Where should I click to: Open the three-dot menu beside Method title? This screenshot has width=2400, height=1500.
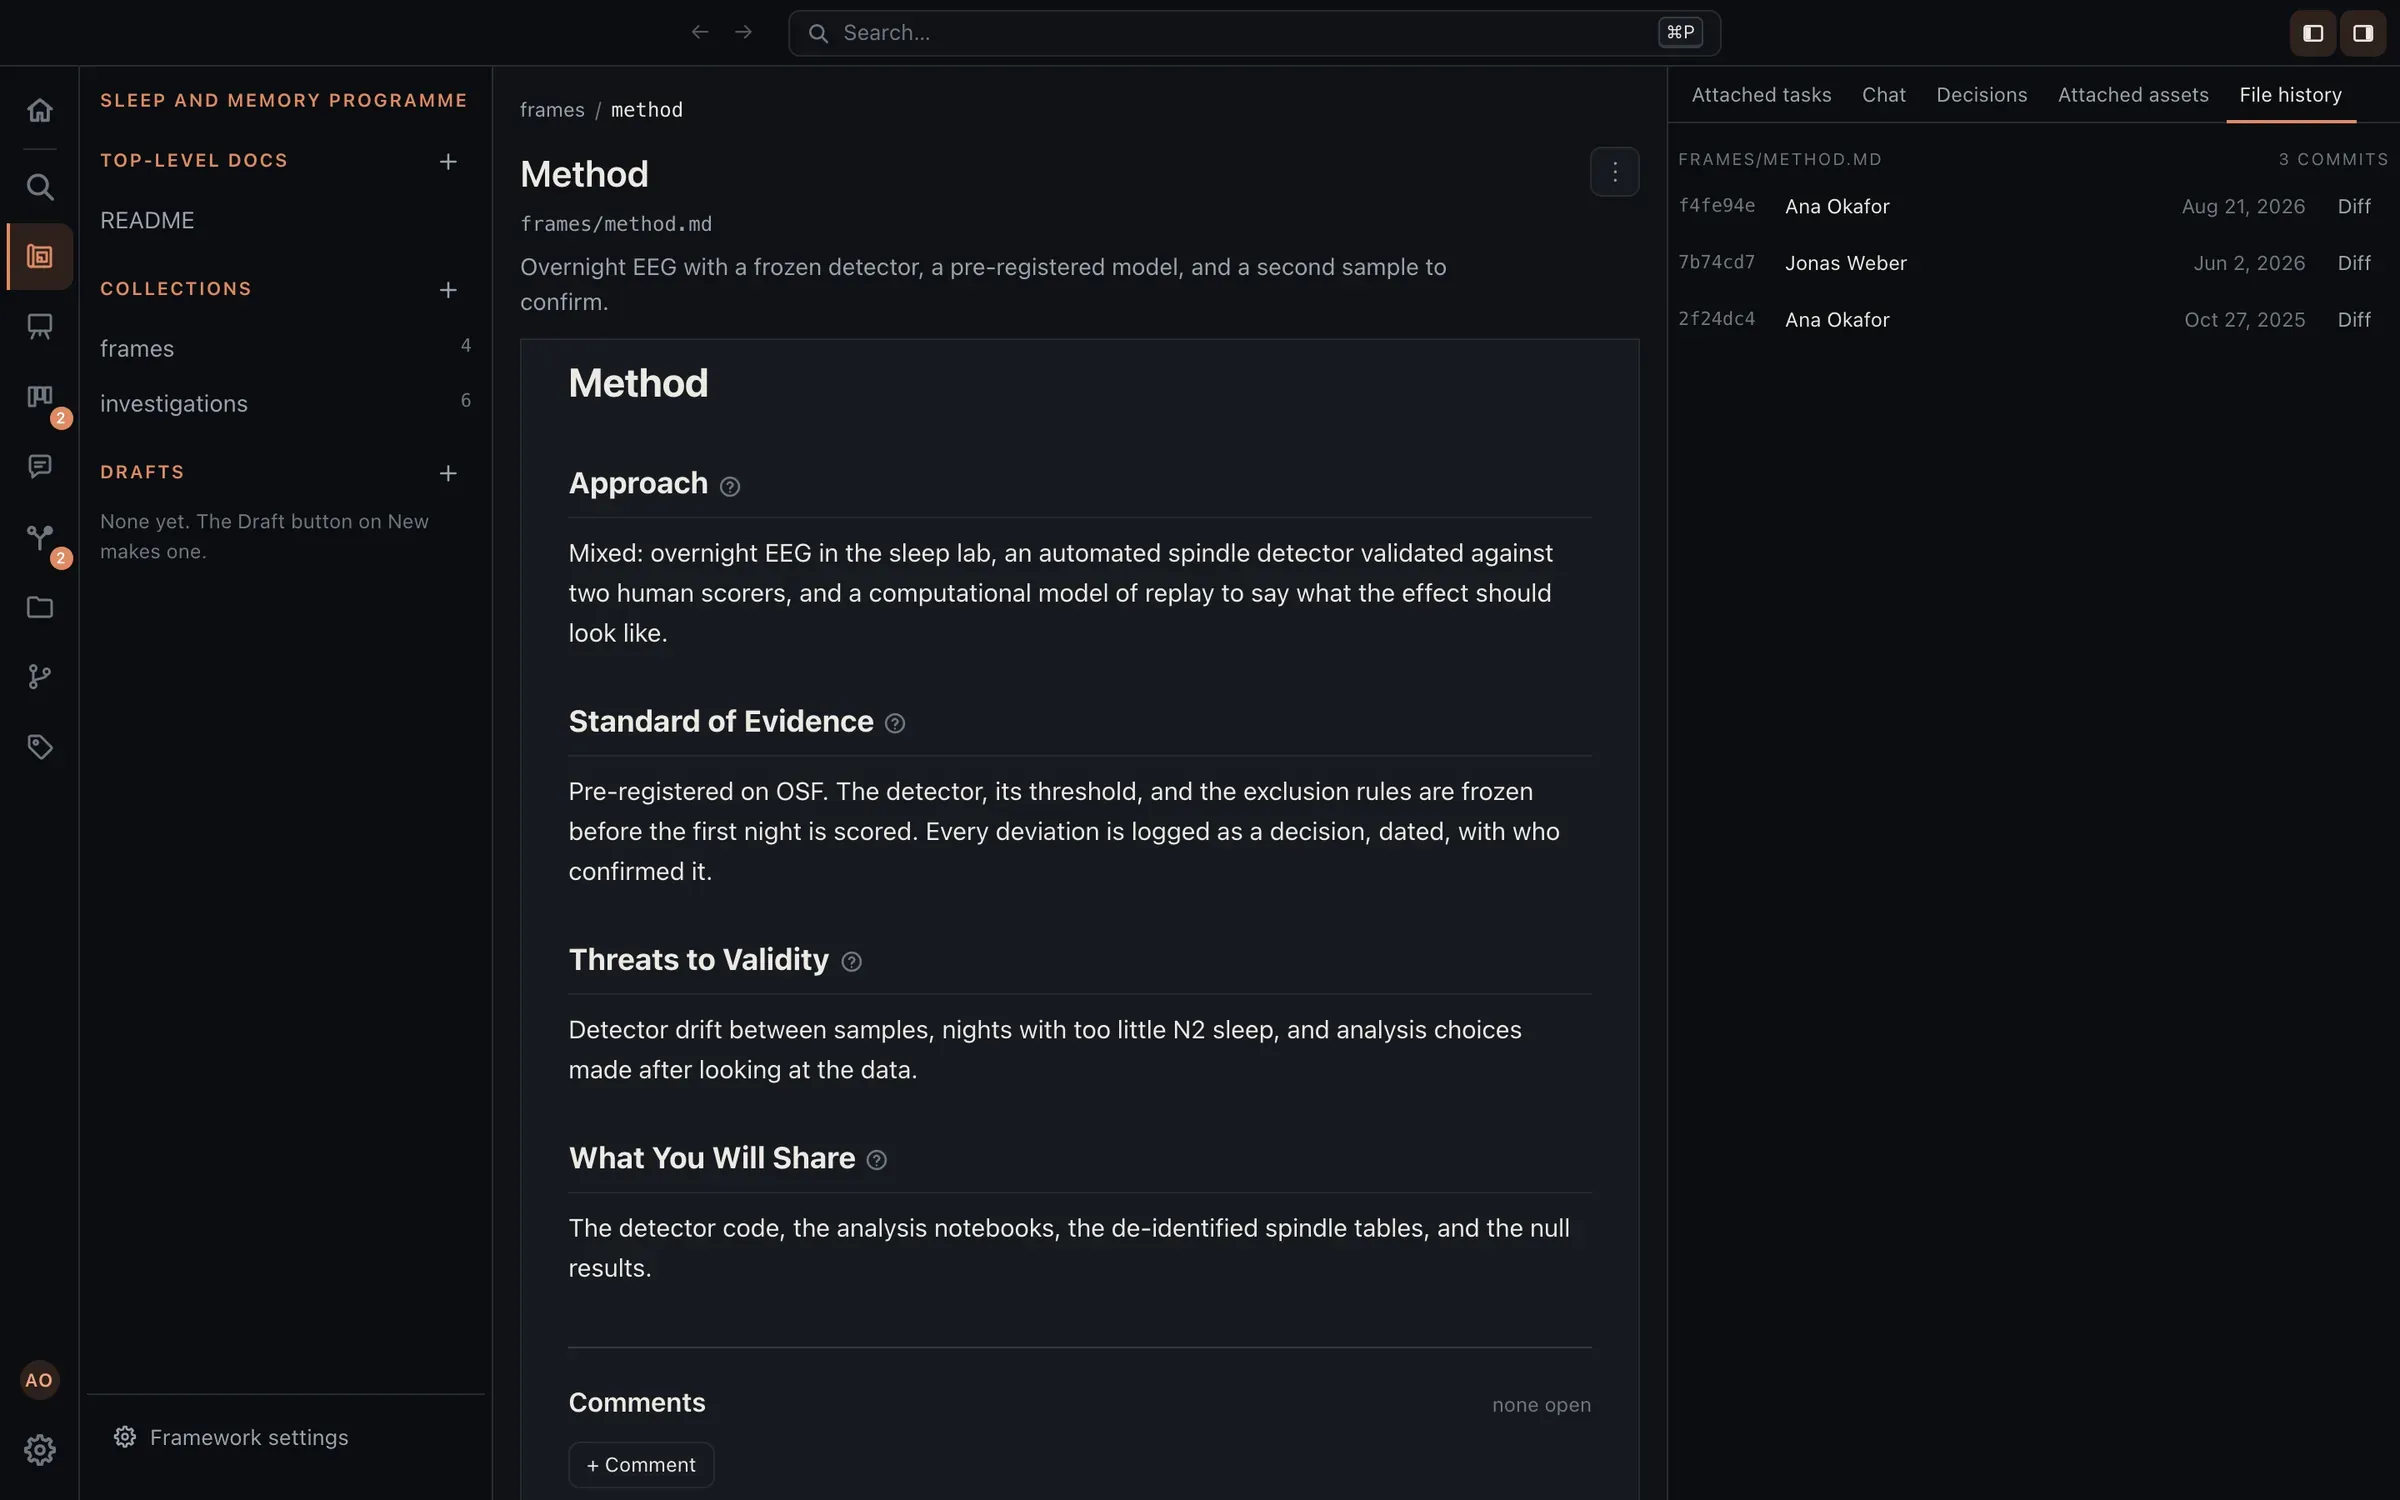[x=1614, y=172]
